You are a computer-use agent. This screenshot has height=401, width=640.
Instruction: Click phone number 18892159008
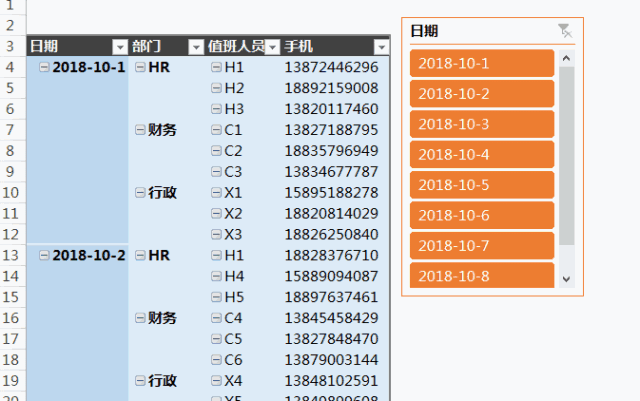pos(331,88)
